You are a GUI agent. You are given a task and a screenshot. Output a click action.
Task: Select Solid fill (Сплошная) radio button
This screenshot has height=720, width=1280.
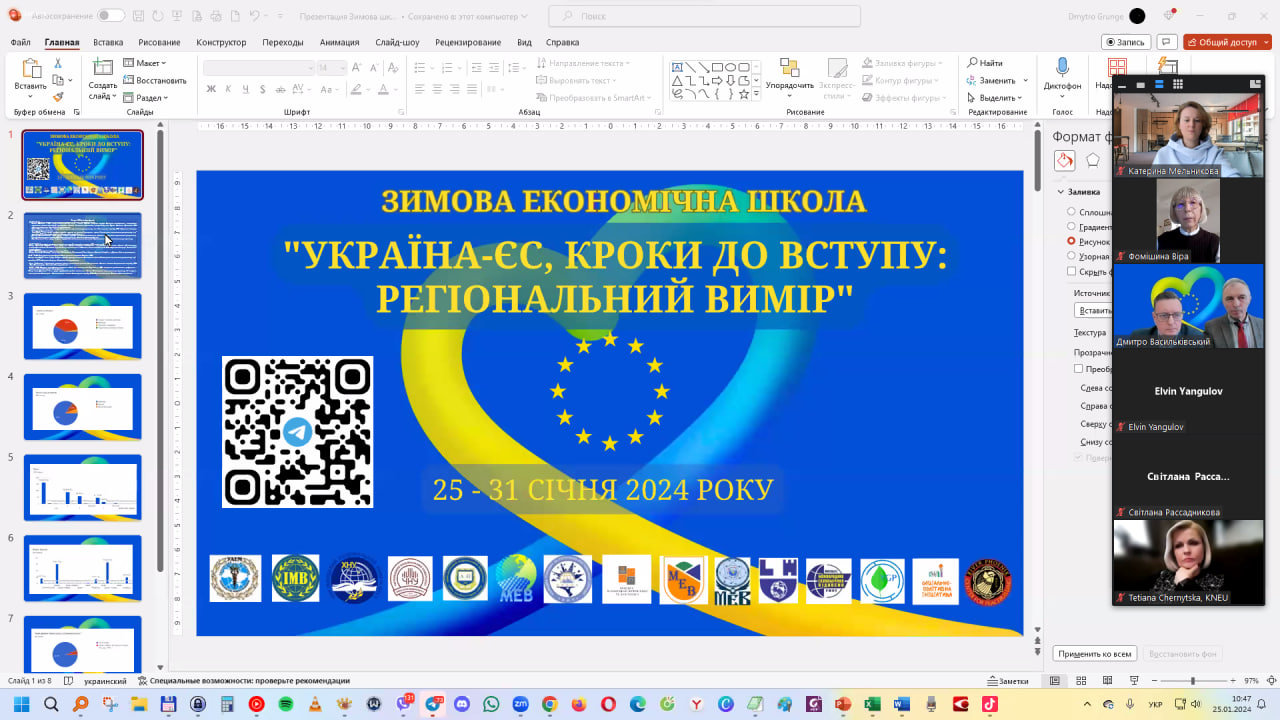(x=1072, y=212)
